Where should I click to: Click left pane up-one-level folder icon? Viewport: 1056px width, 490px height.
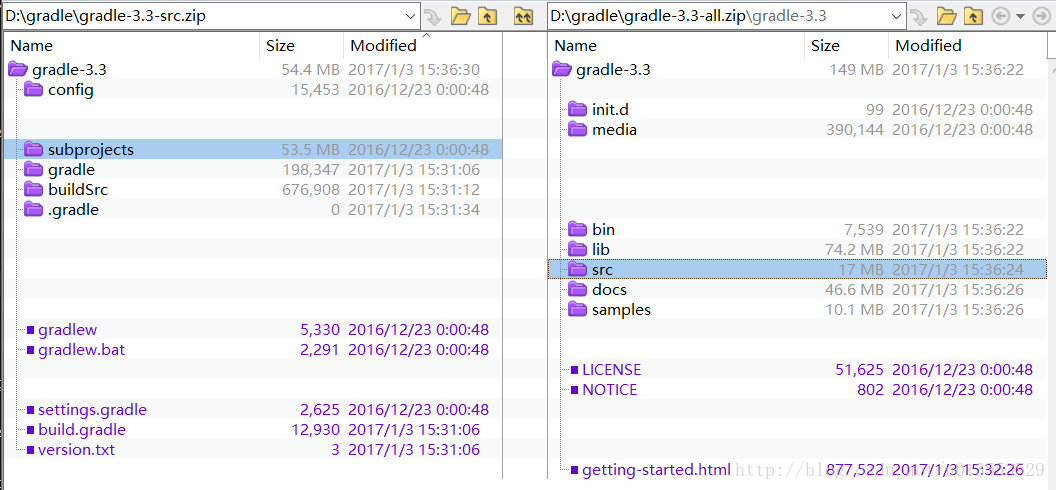click(488, 16)
